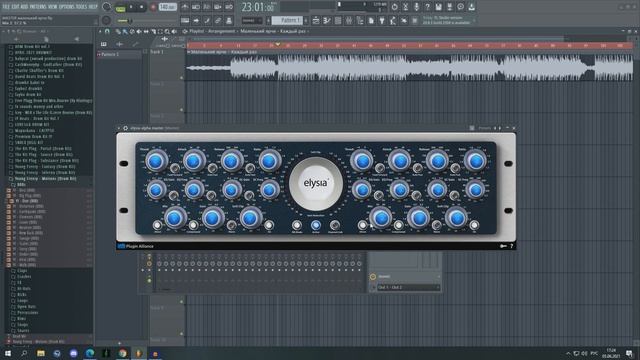Open the TOOLS menu
Image resolution: width=640 pixels, height=360 pixels.
pyautogui.click(x=82, y=7)
